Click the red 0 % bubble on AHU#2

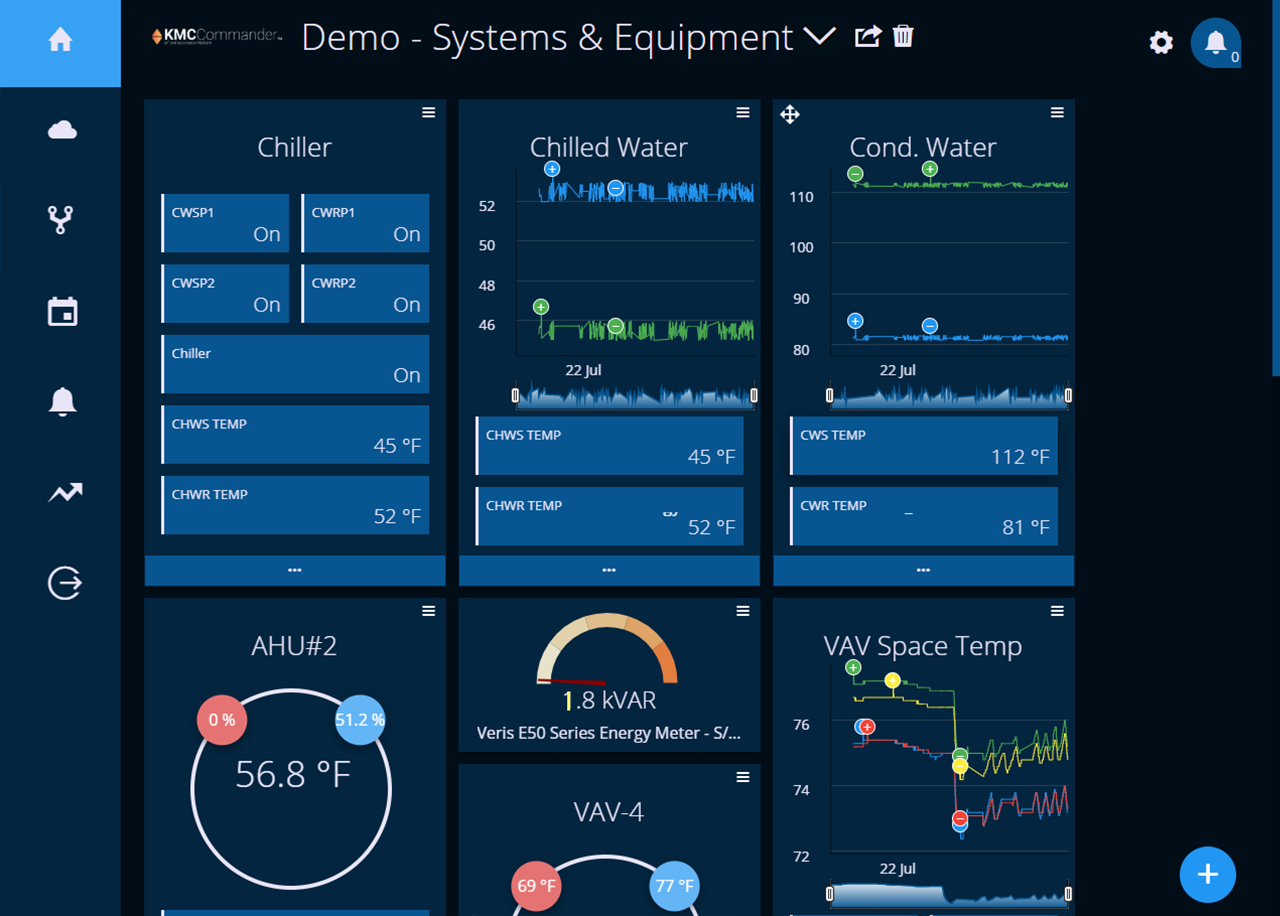tap(222, 720)
